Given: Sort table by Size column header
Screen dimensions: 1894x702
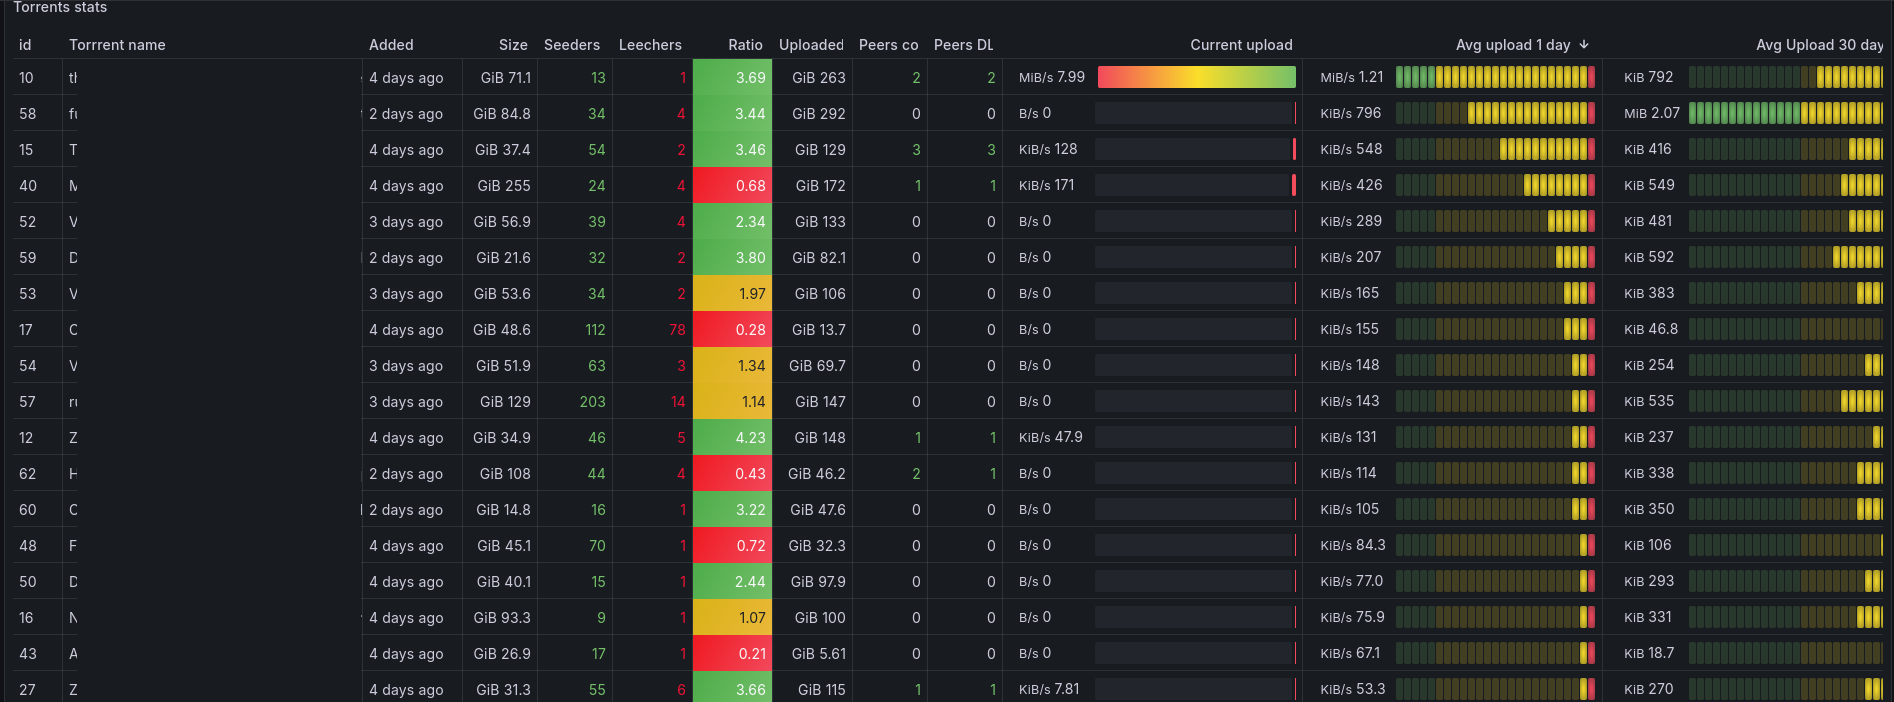Looking at the screenshot, I should tap(513, 45).
